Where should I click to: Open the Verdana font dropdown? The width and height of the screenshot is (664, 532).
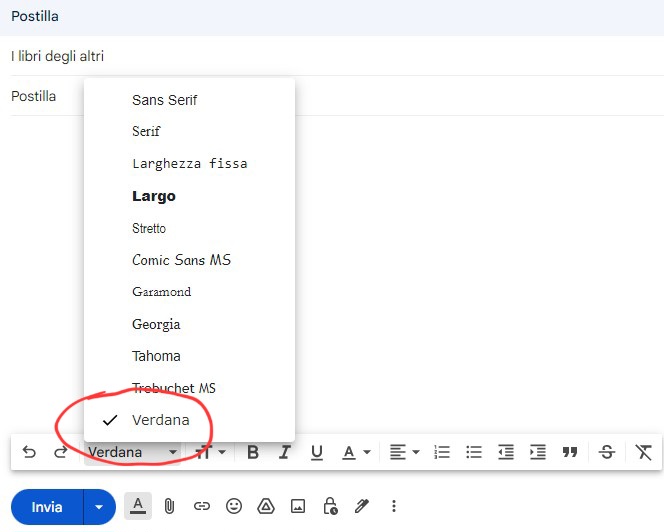click(x=132, y=453)
